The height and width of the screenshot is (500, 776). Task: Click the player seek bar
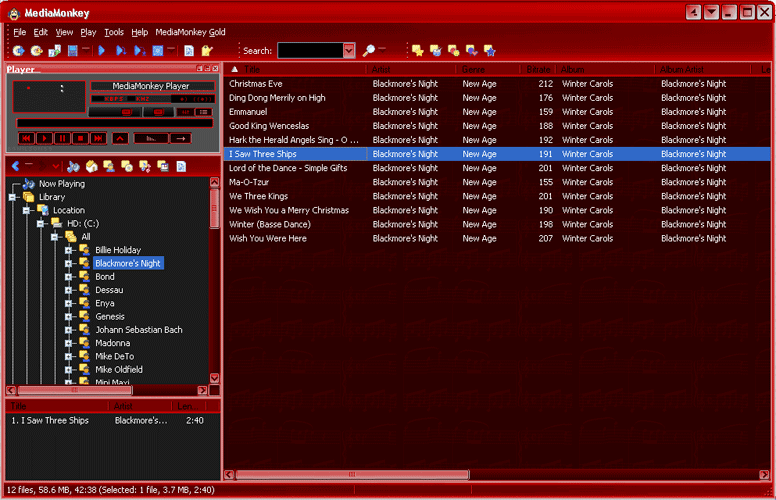coord(110,123)
